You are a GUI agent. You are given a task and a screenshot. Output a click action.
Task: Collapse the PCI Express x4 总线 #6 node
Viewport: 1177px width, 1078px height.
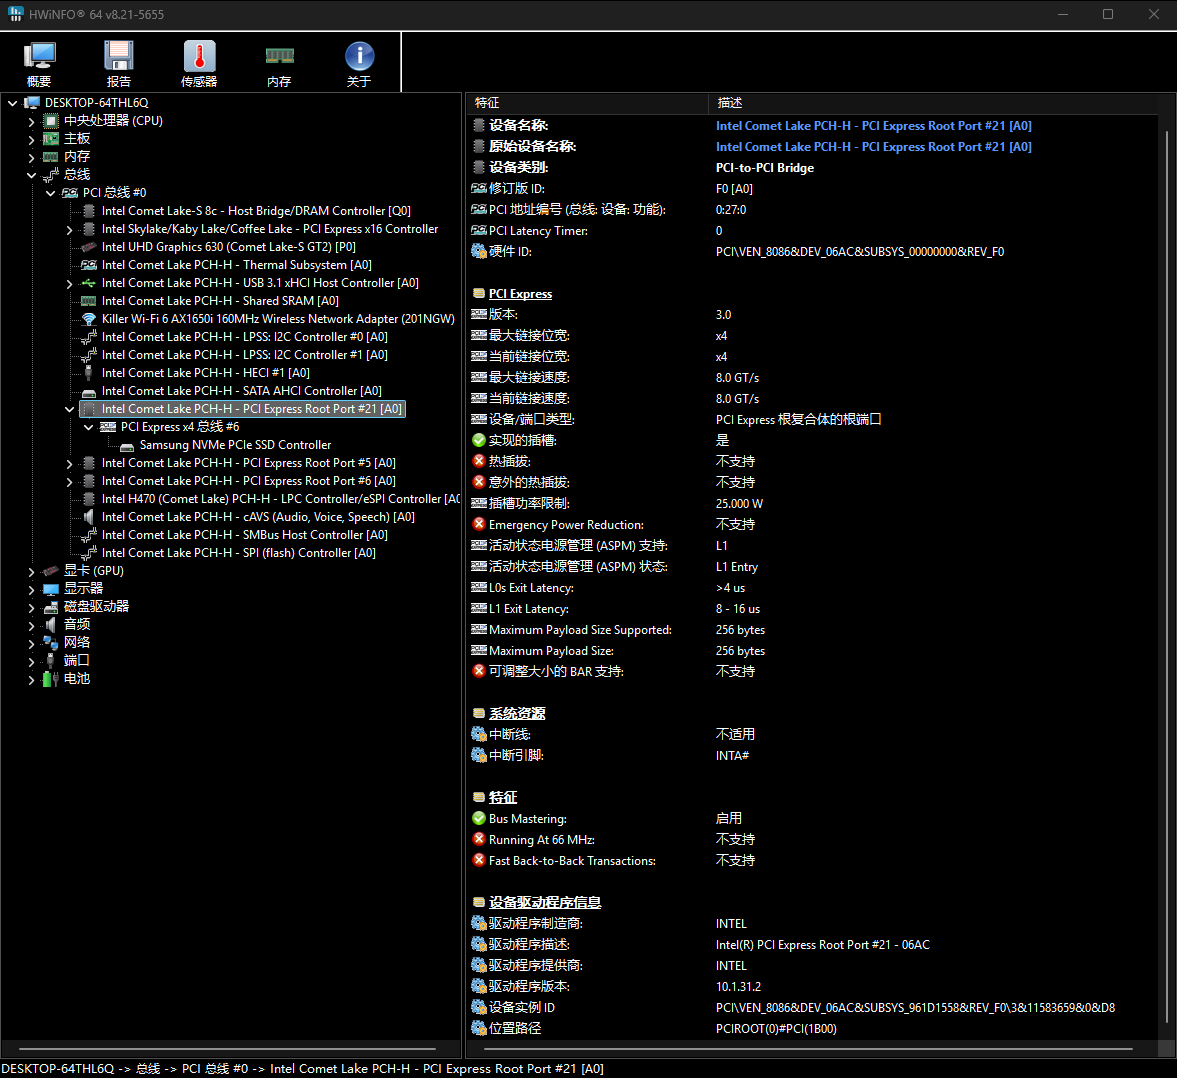coord(89,427)
